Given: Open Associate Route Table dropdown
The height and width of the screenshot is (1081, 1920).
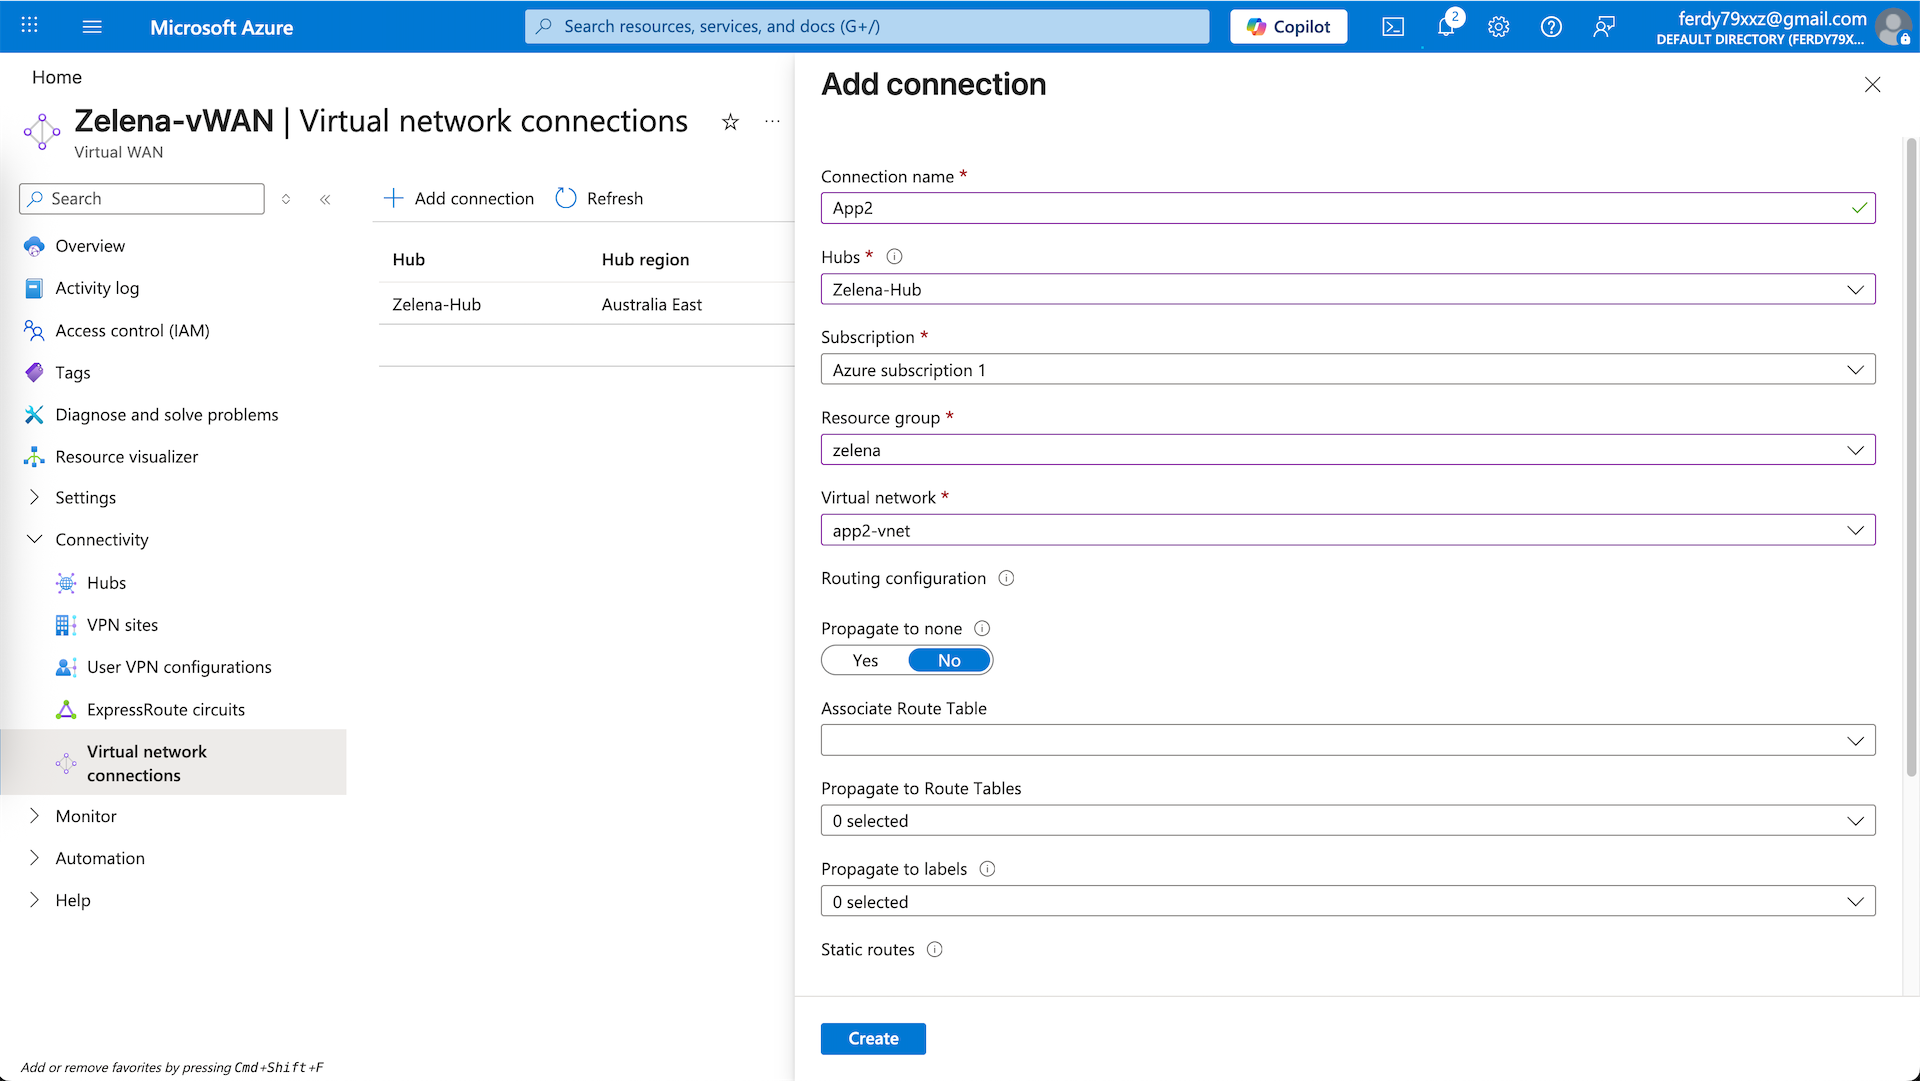Looking at the screenshot, I should pyautogui.click(x=1347, y=740).
